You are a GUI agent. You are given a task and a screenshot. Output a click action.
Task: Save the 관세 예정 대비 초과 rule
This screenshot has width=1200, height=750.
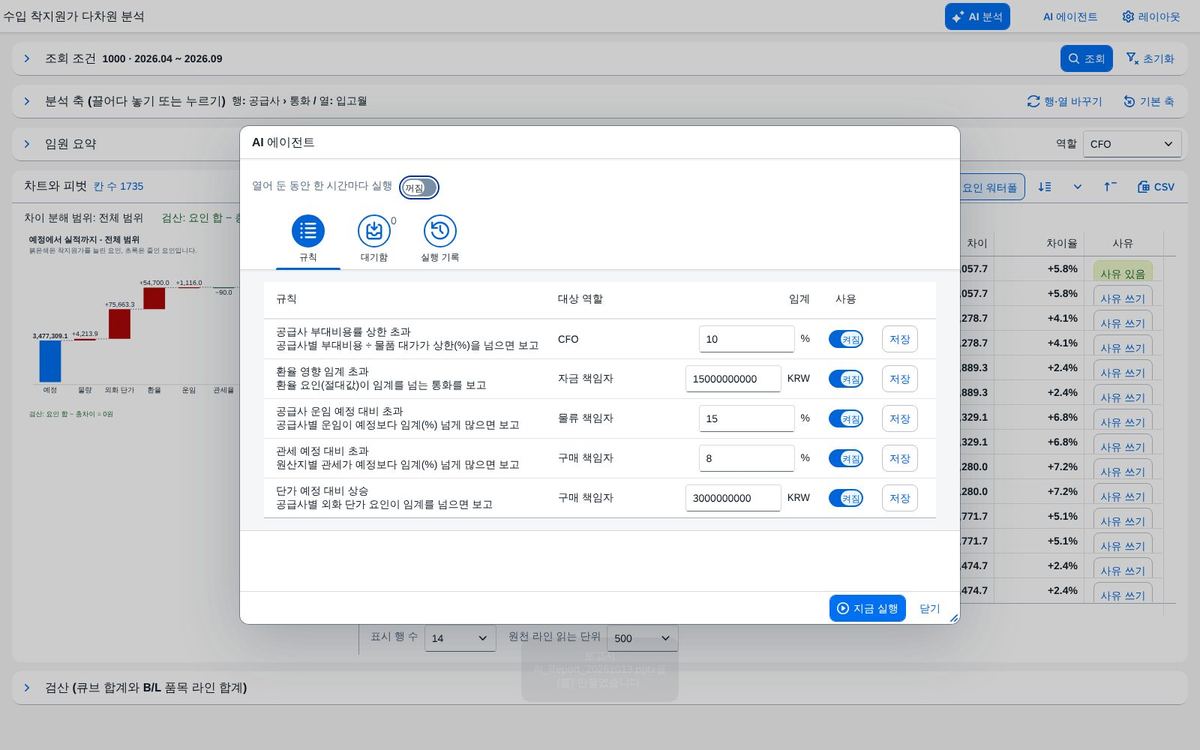[900, 458]
